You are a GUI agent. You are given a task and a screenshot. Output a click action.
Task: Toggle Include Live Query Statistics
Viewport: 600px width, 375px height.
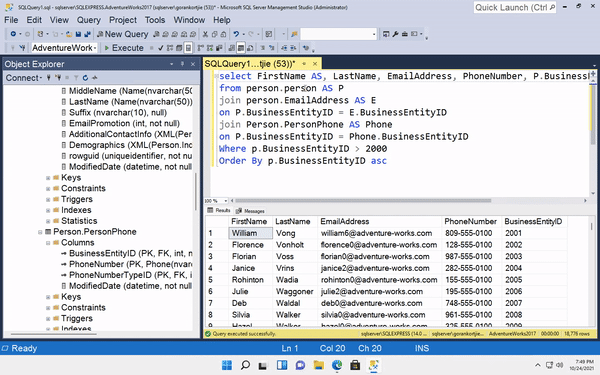coord(210,48)
